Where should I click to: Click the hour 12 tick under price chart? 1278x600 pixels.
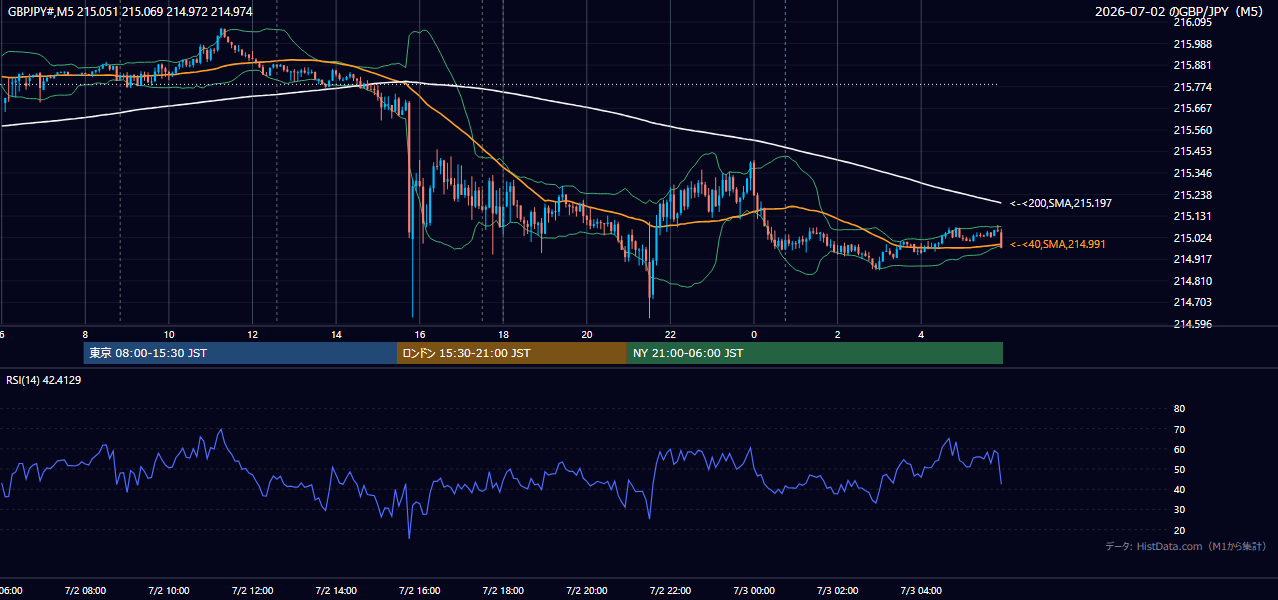coord(252,334)
